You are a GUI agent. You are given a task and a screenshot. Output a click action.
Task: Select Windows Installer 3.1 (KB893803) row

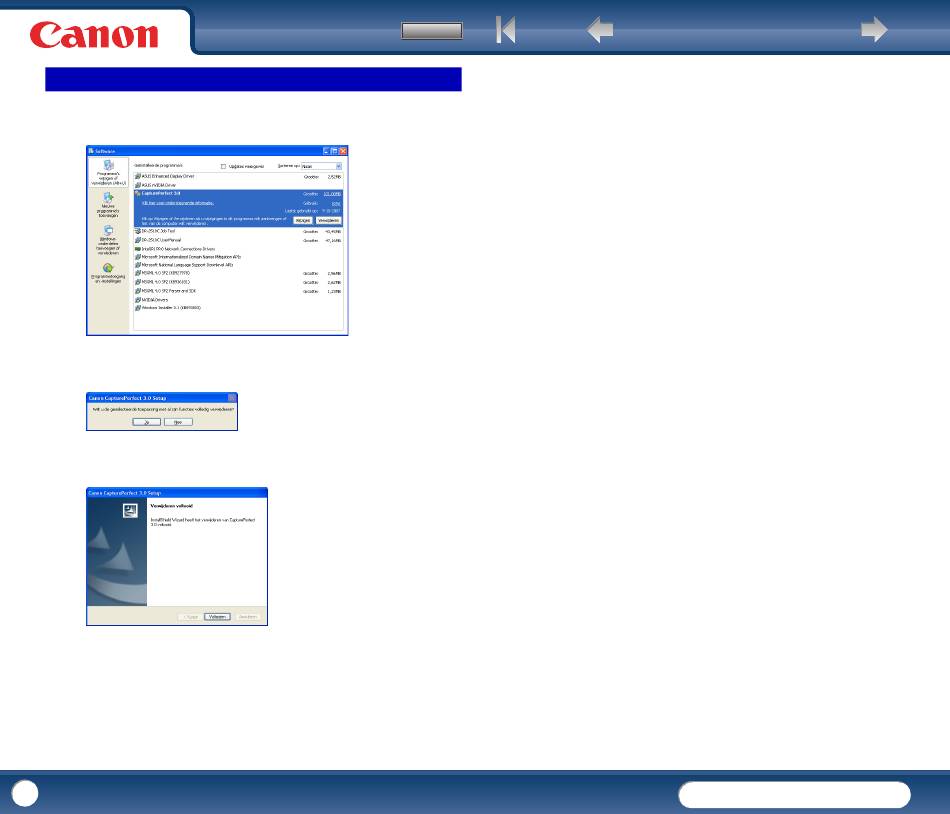coord(238,308)
